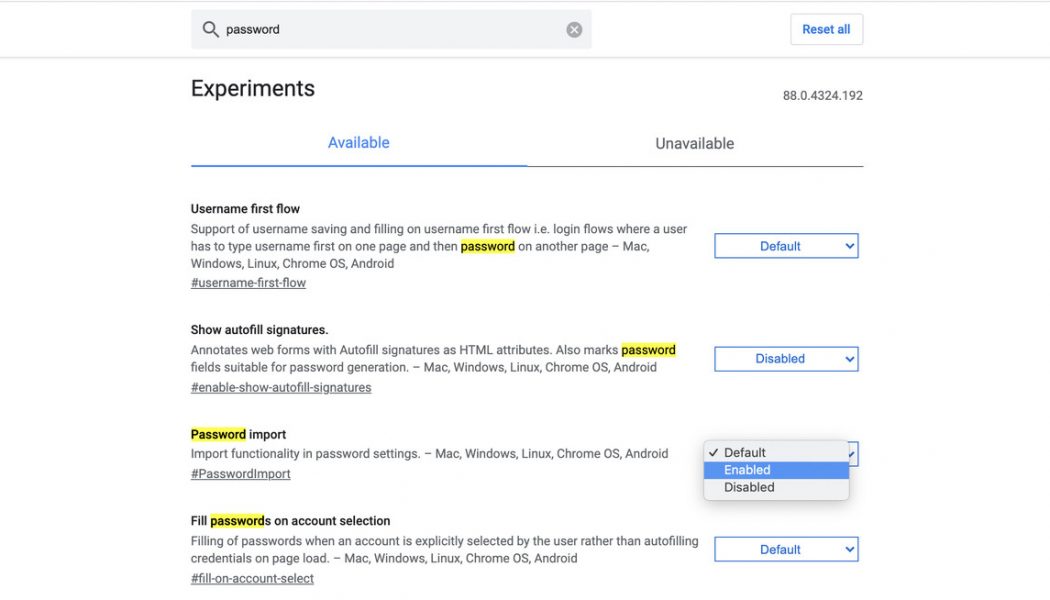
Task: Open the #fill-on-account-select link
Action: (x=251, y=577)
